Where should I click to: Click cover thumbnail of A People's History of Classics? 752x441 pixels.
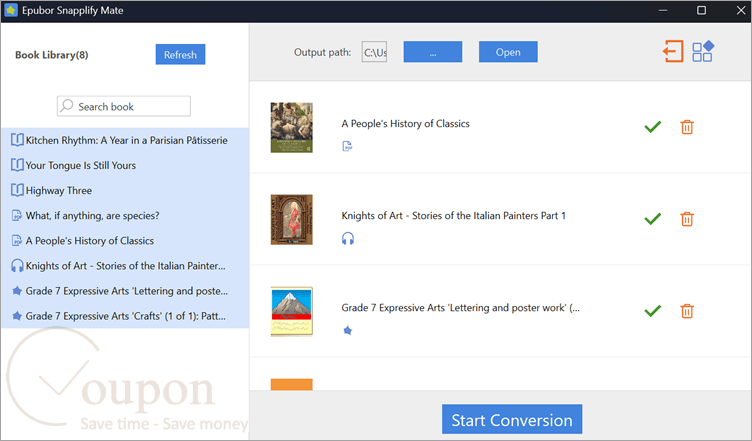pyautogui.click(x=292, y=128)
